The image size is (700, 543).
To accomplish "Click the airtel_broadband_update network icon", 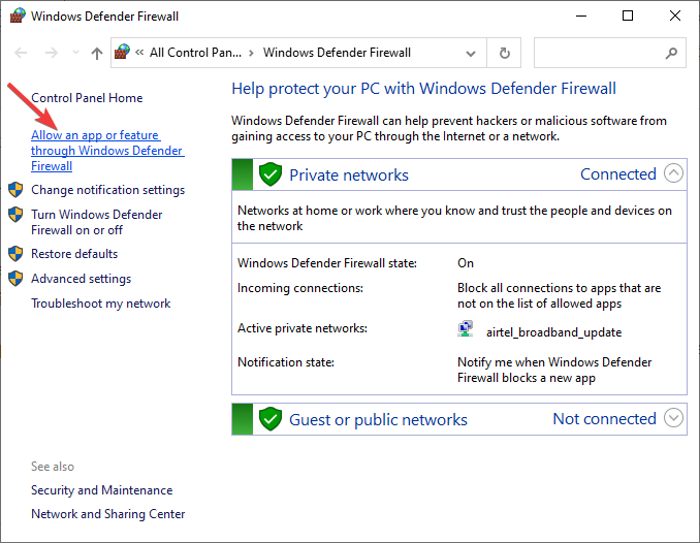I will point(466,329).
